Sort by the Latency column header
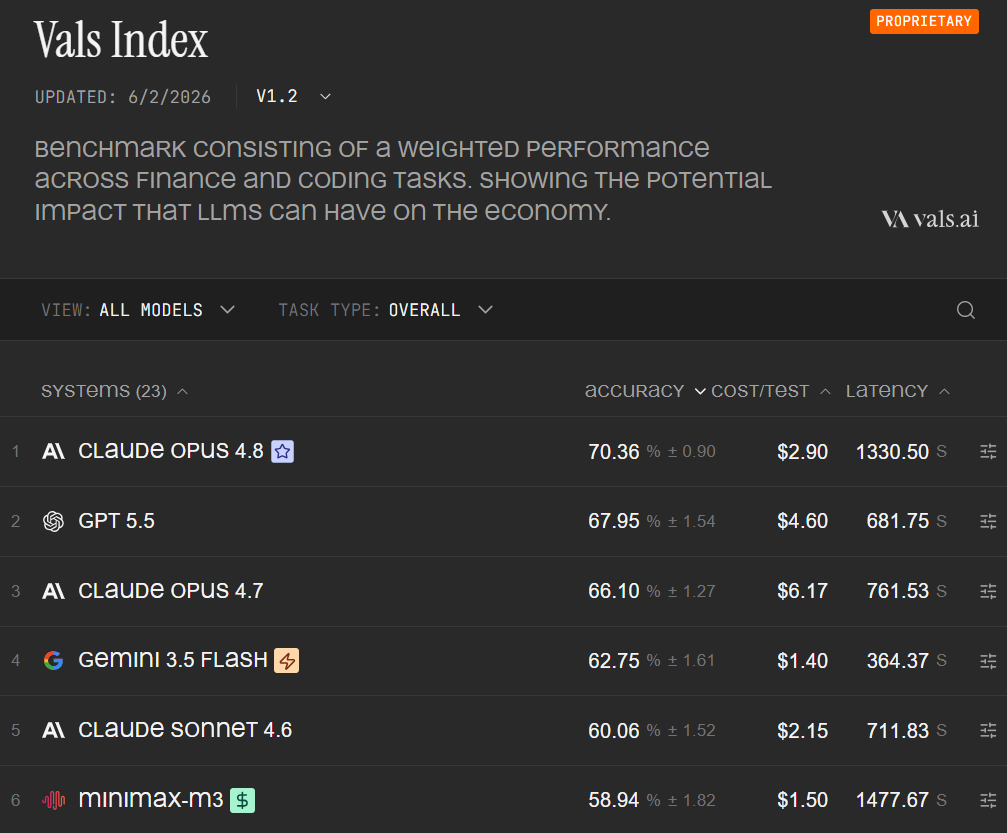Screen dimensions: 1007x833 pos(897,391)
